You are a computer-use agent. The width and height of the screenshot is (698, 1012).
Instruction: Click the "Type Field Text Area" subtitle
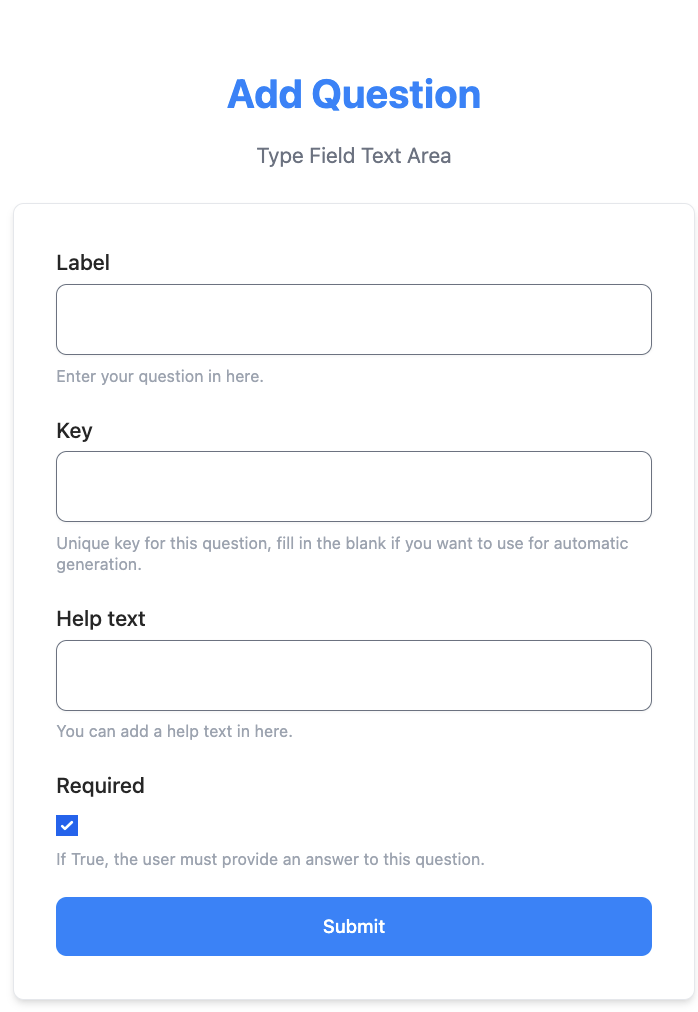354,156
